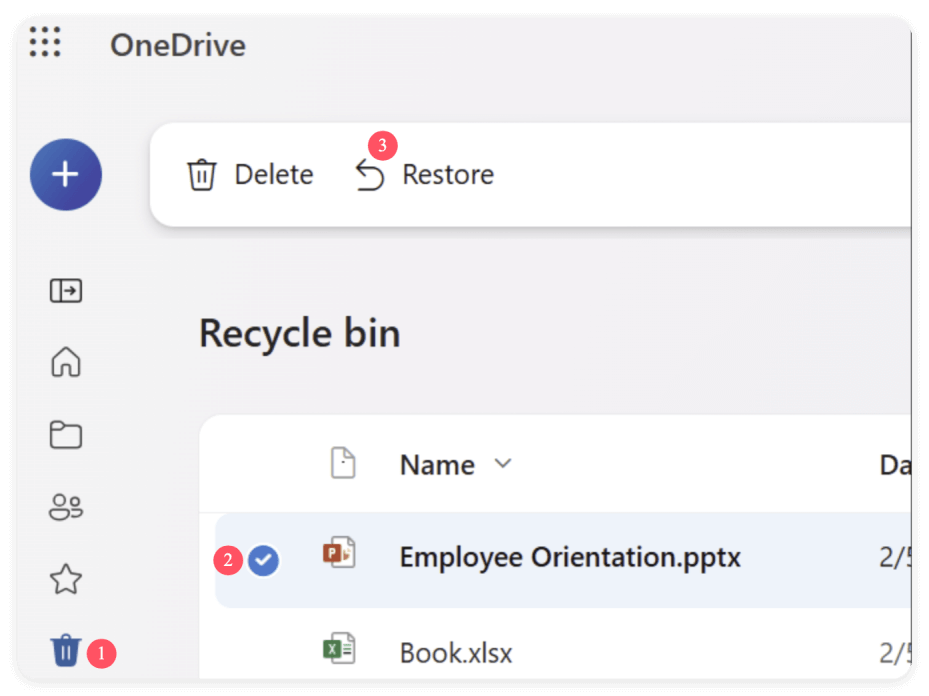Open My files via the folder icon
Screen dimensions: 929x696
point(65,435)
